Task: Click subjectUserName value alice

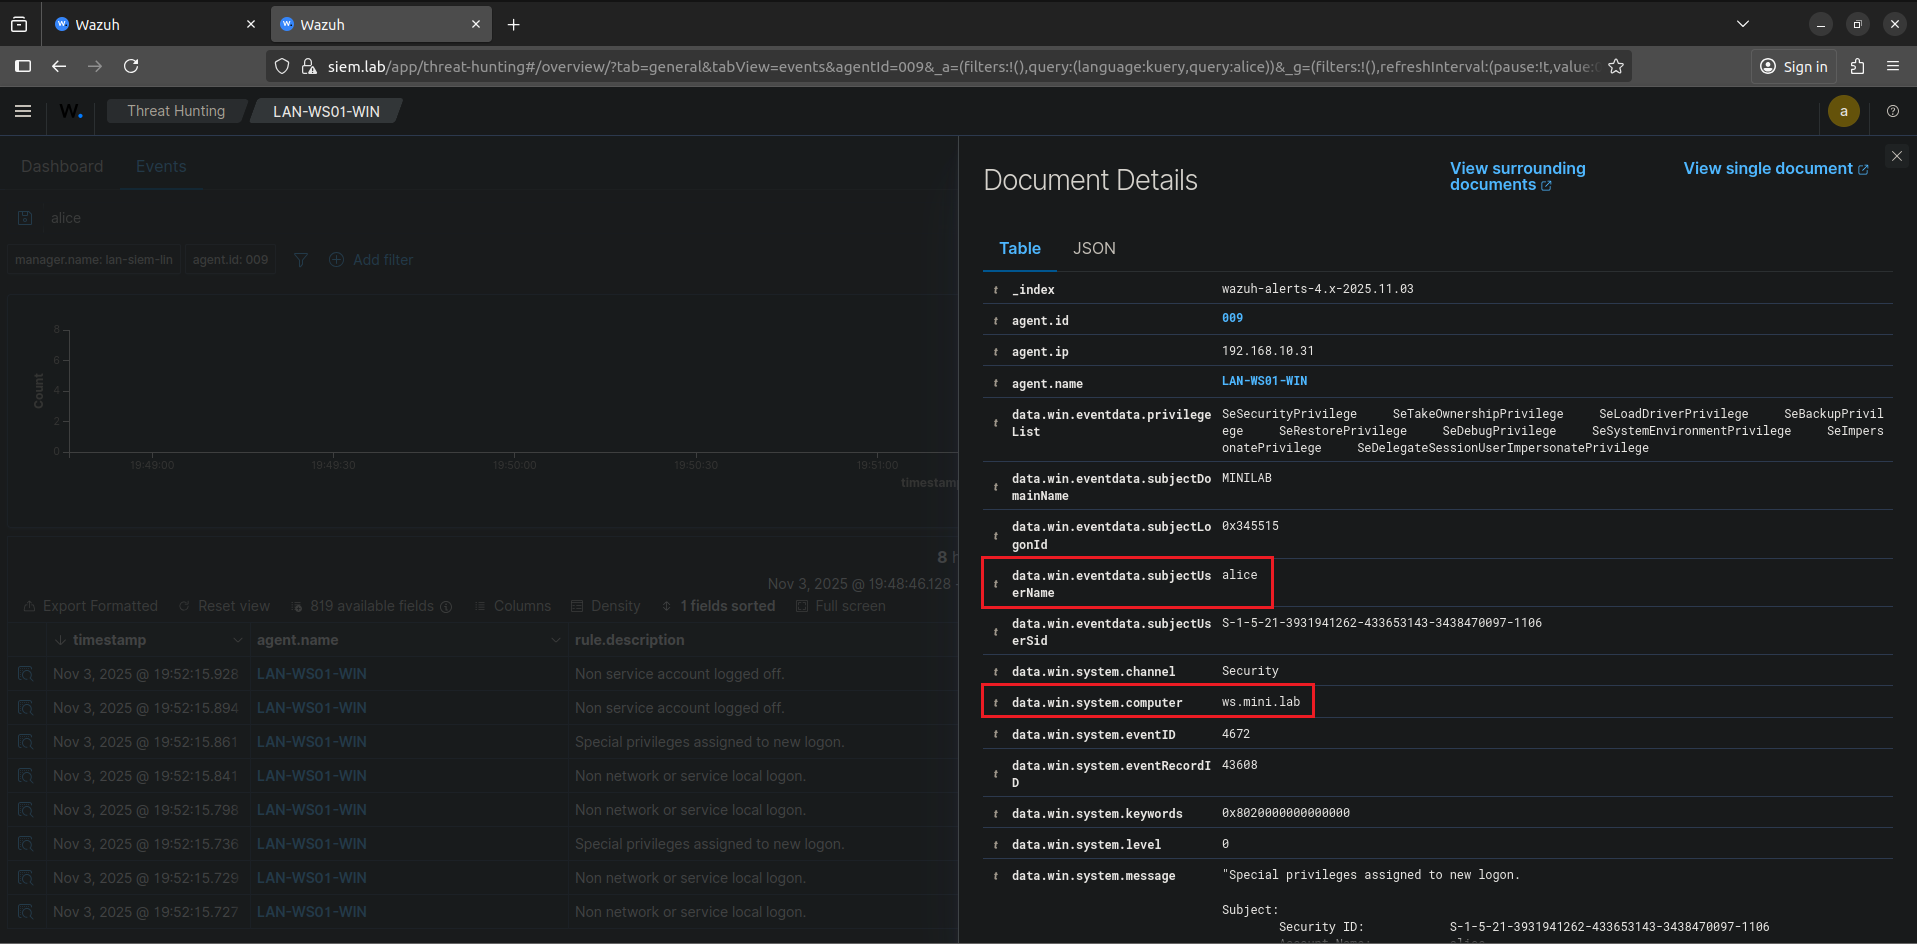Action: (x=1239, y=575)
